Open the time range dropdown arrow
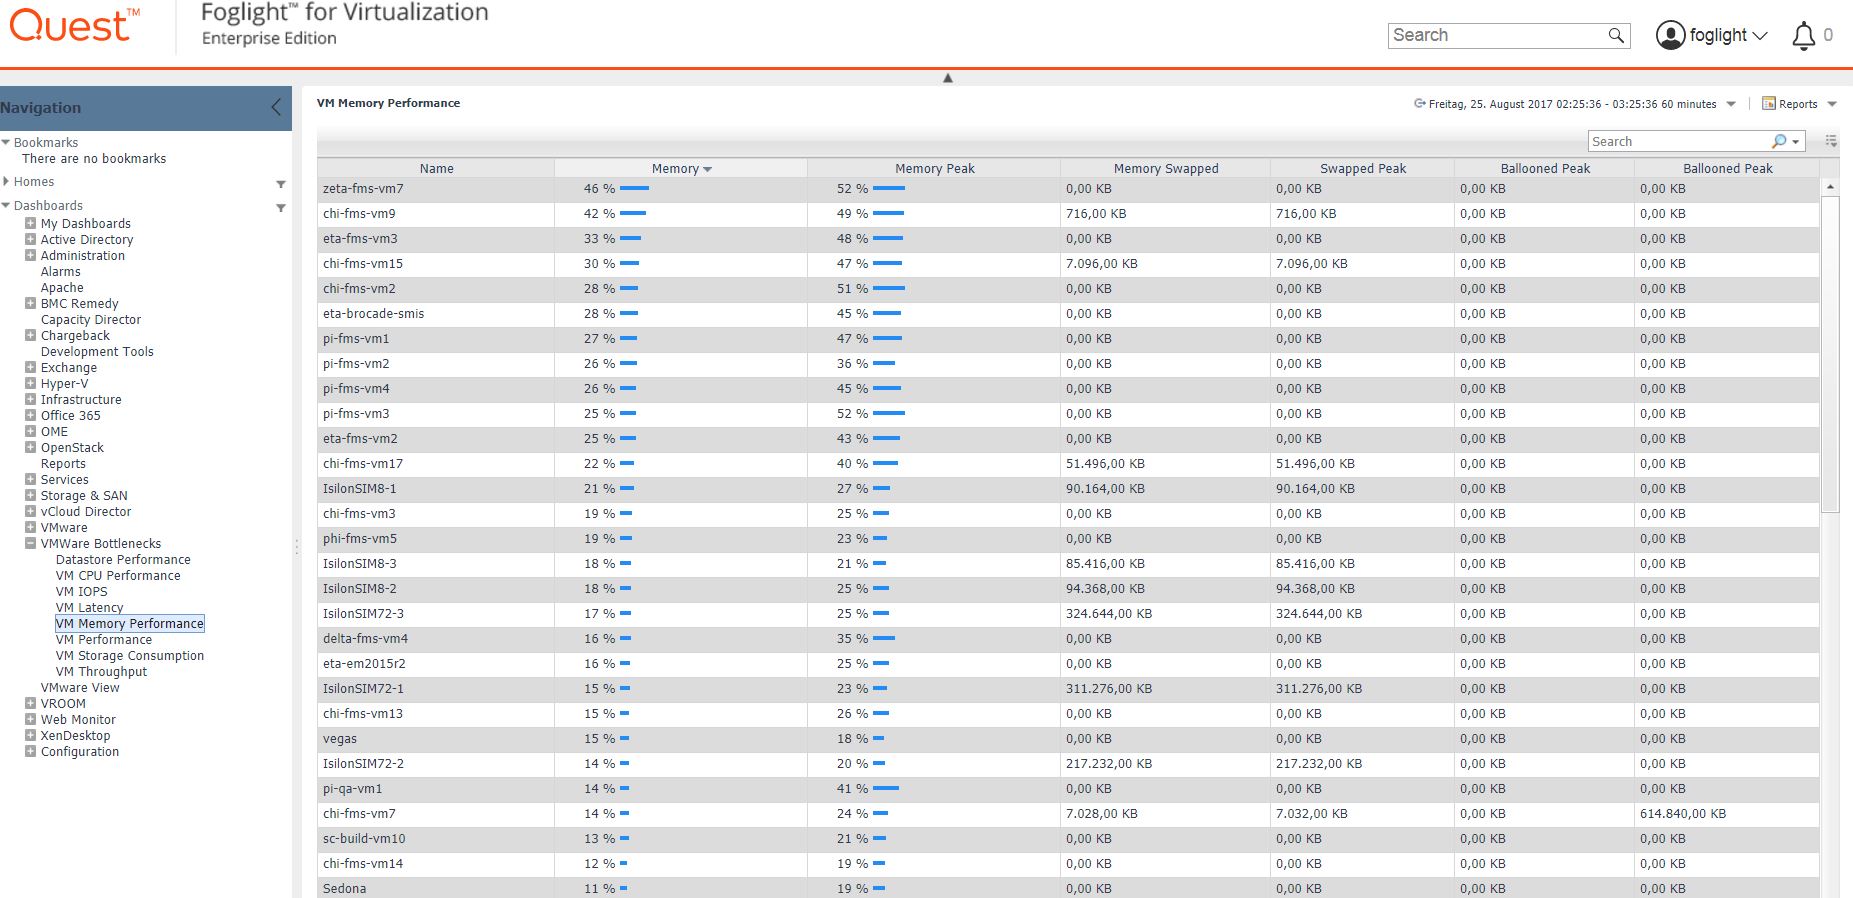The width and height of the screenshot is (1853, 898). [1731, 104]
